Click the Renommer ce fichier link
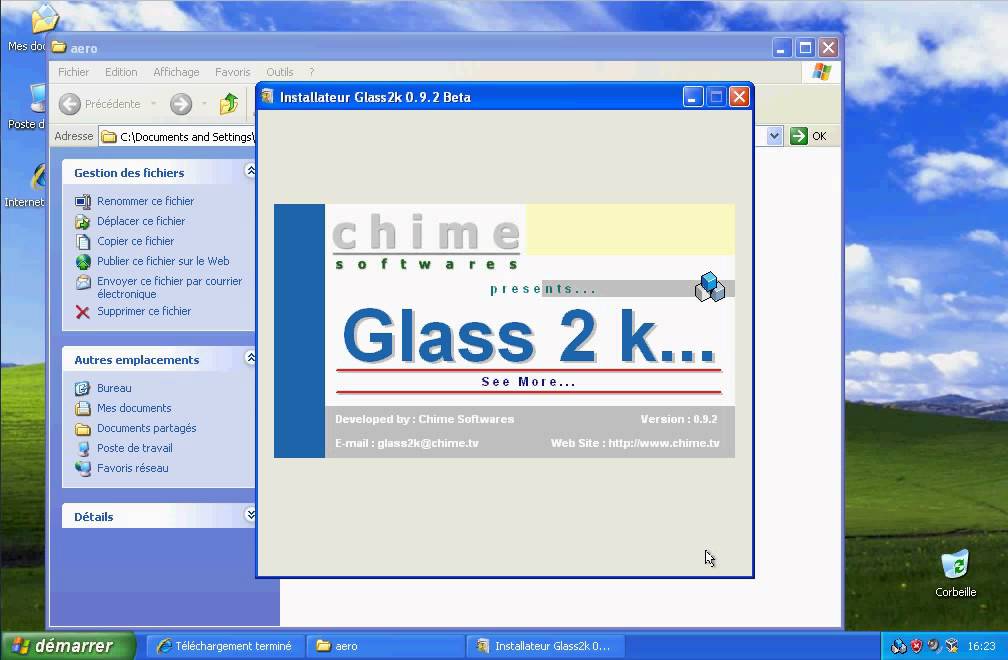Image resolution: width=1008 pixels, height=660 pixels. (x=145, y=201)
